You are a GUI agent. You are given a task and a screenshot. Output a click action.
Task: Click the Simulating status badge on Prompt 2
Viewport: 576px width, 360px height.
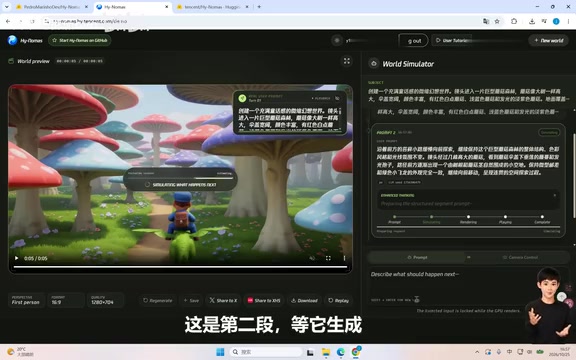pyautogui.click(x=549, y=132)
